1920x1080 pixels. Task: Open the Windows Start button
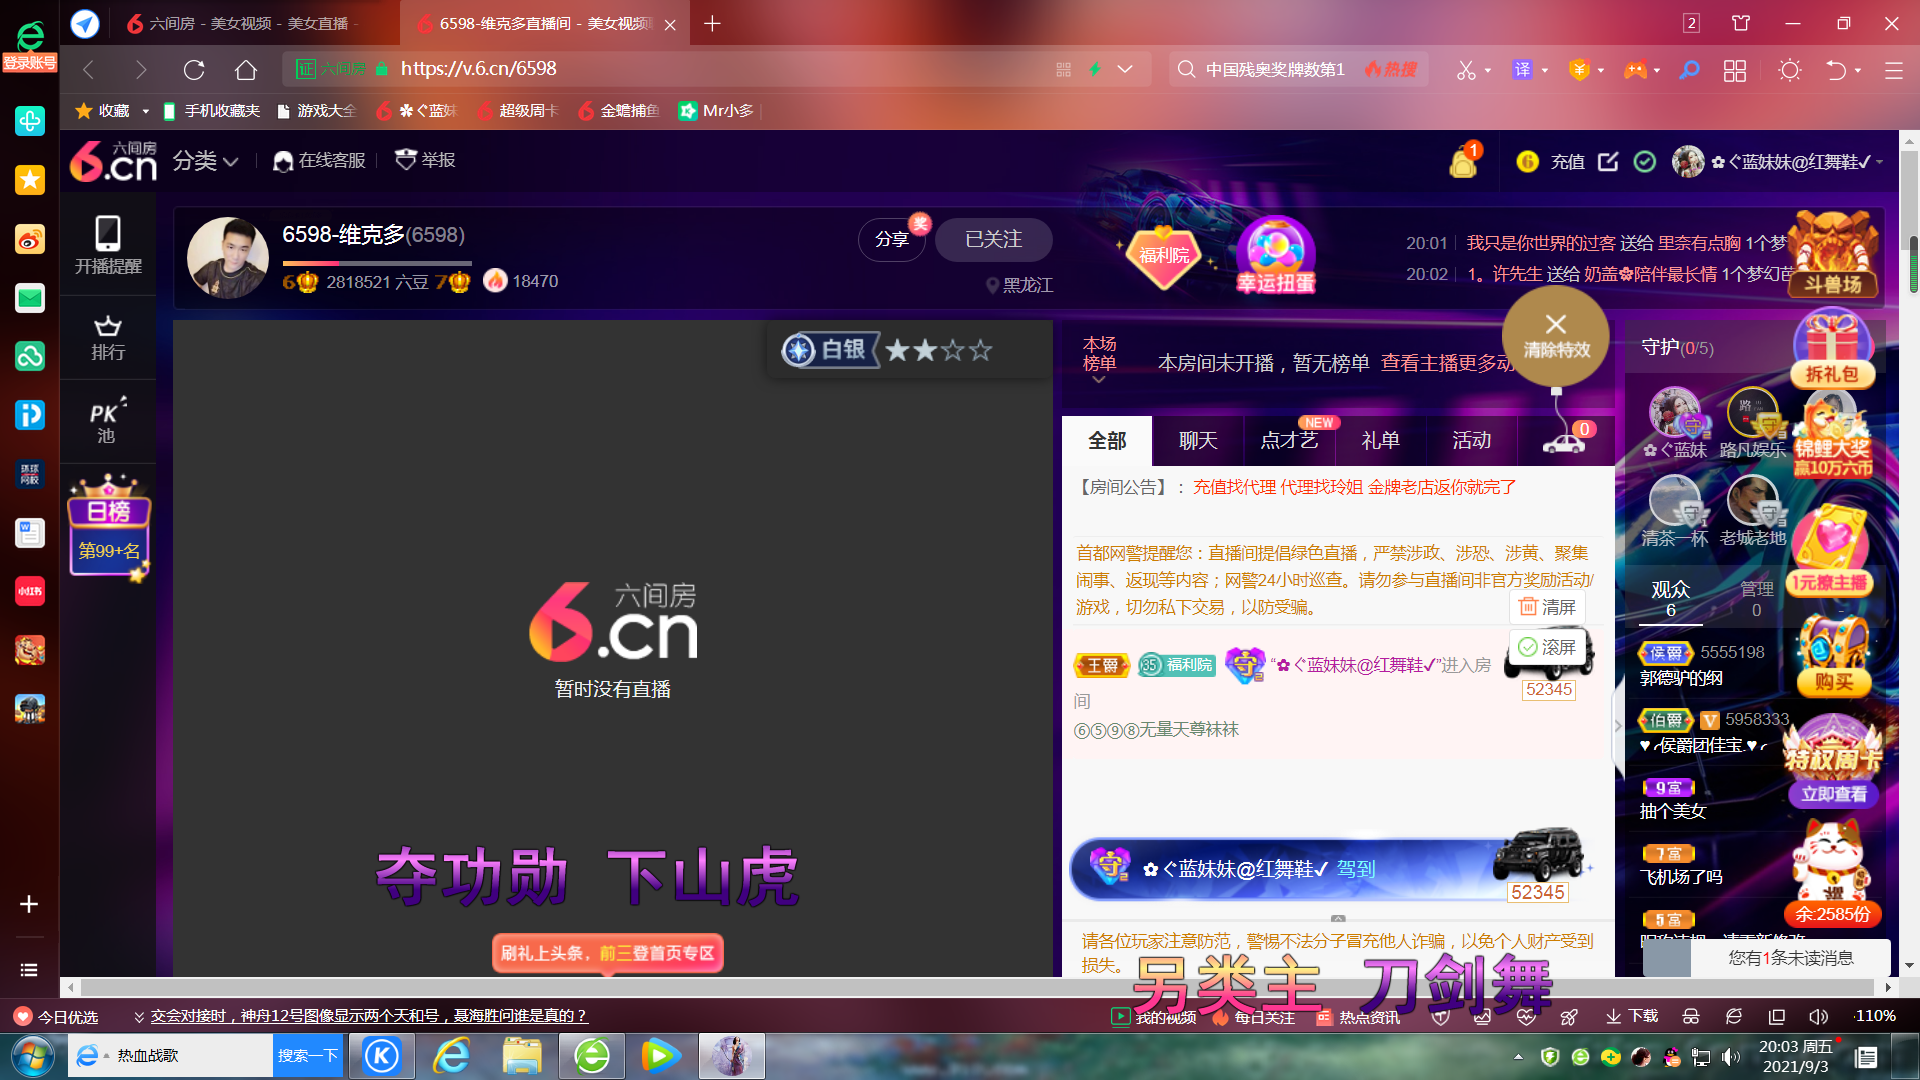[32, 1056]
